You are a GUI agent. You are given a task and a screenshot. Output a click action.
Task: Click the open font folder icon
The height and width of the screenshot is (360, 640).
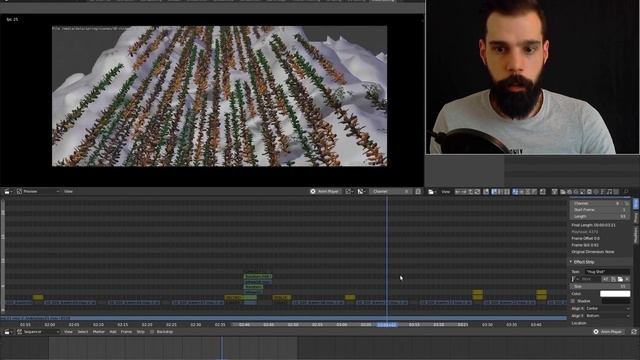tap(620, 279)
